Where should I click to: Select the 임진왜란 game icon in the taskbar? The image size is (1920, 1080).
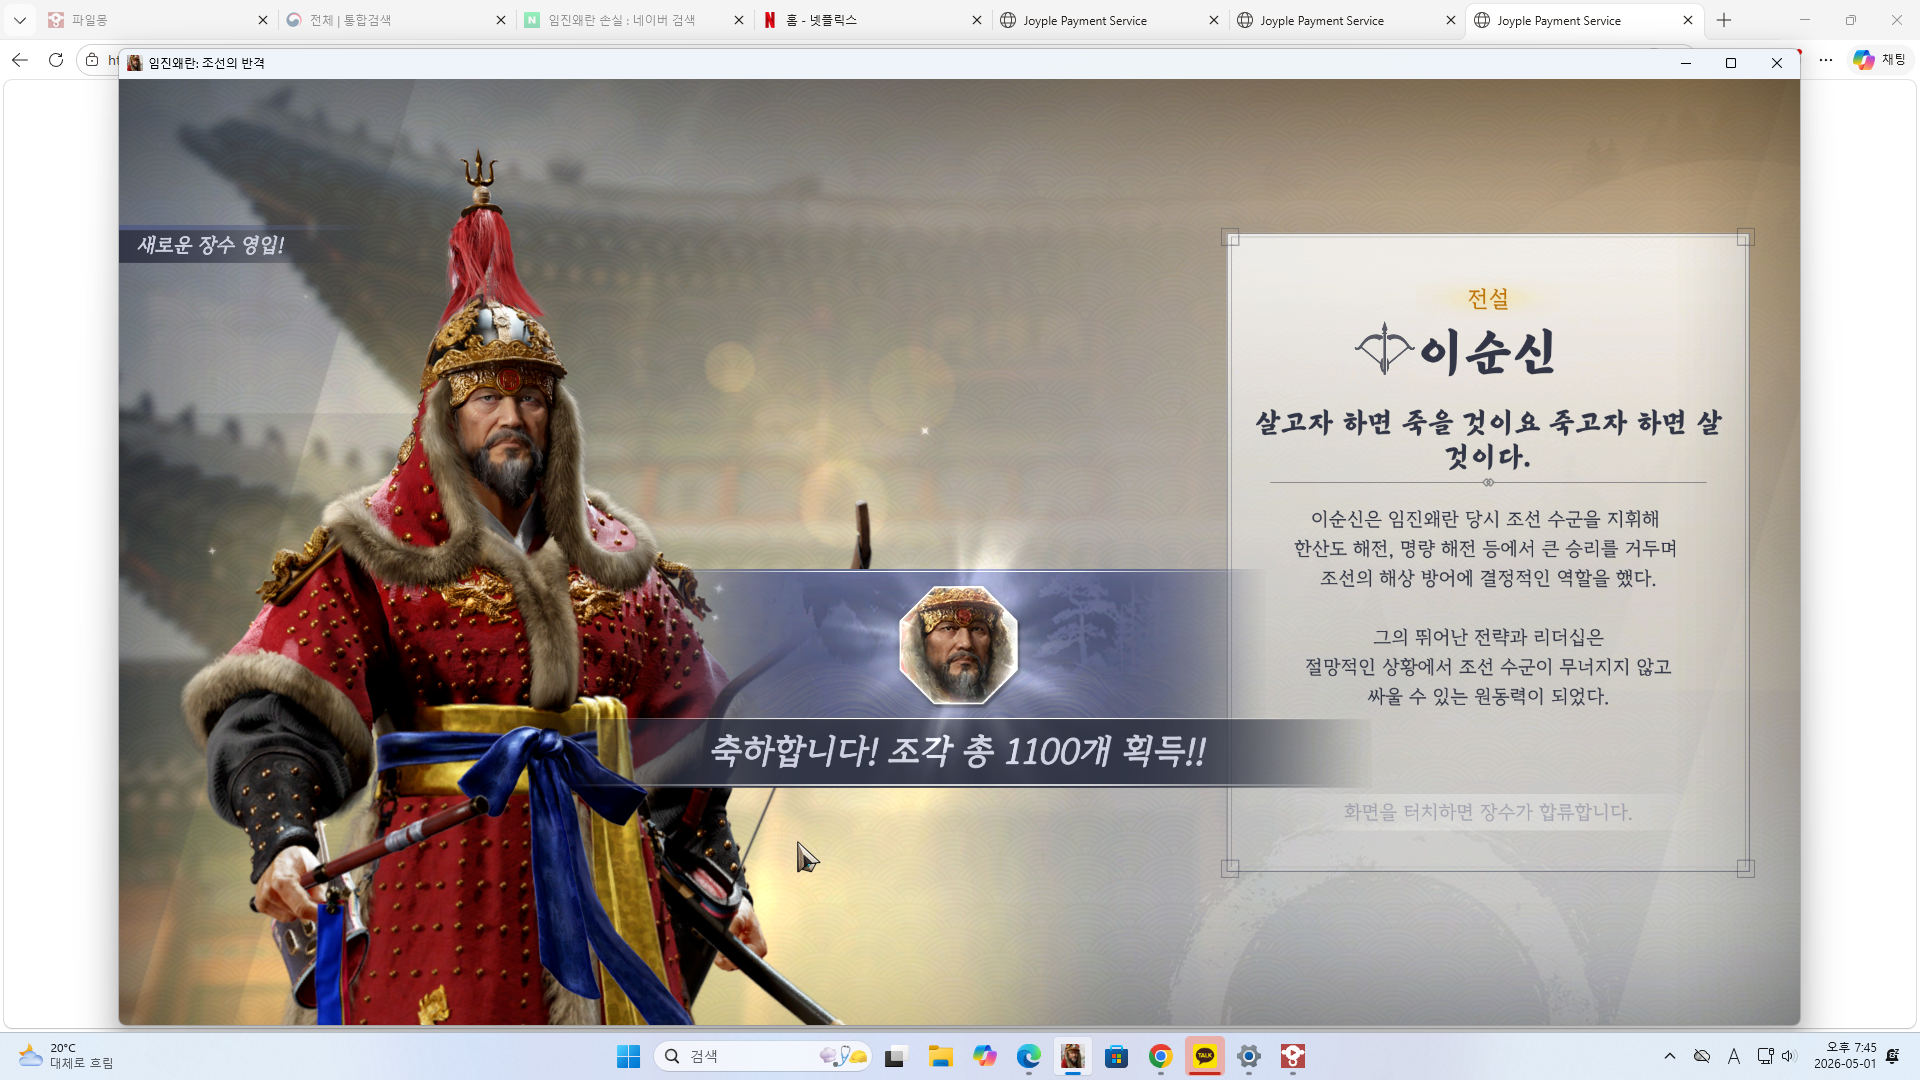click(x=1073, y=1056)
